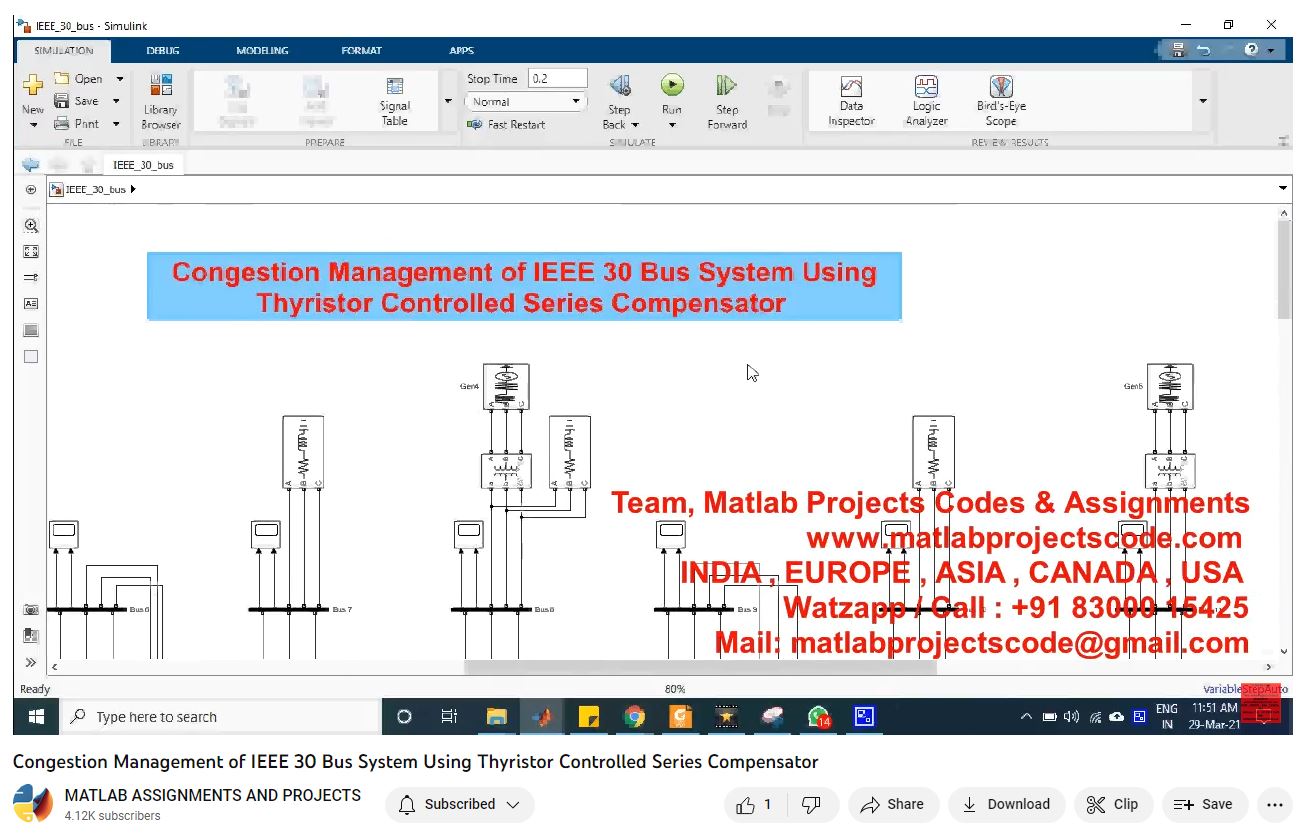Open the Data Inspector
This screenshot has height=834, width=1304.
click(851, 101)
